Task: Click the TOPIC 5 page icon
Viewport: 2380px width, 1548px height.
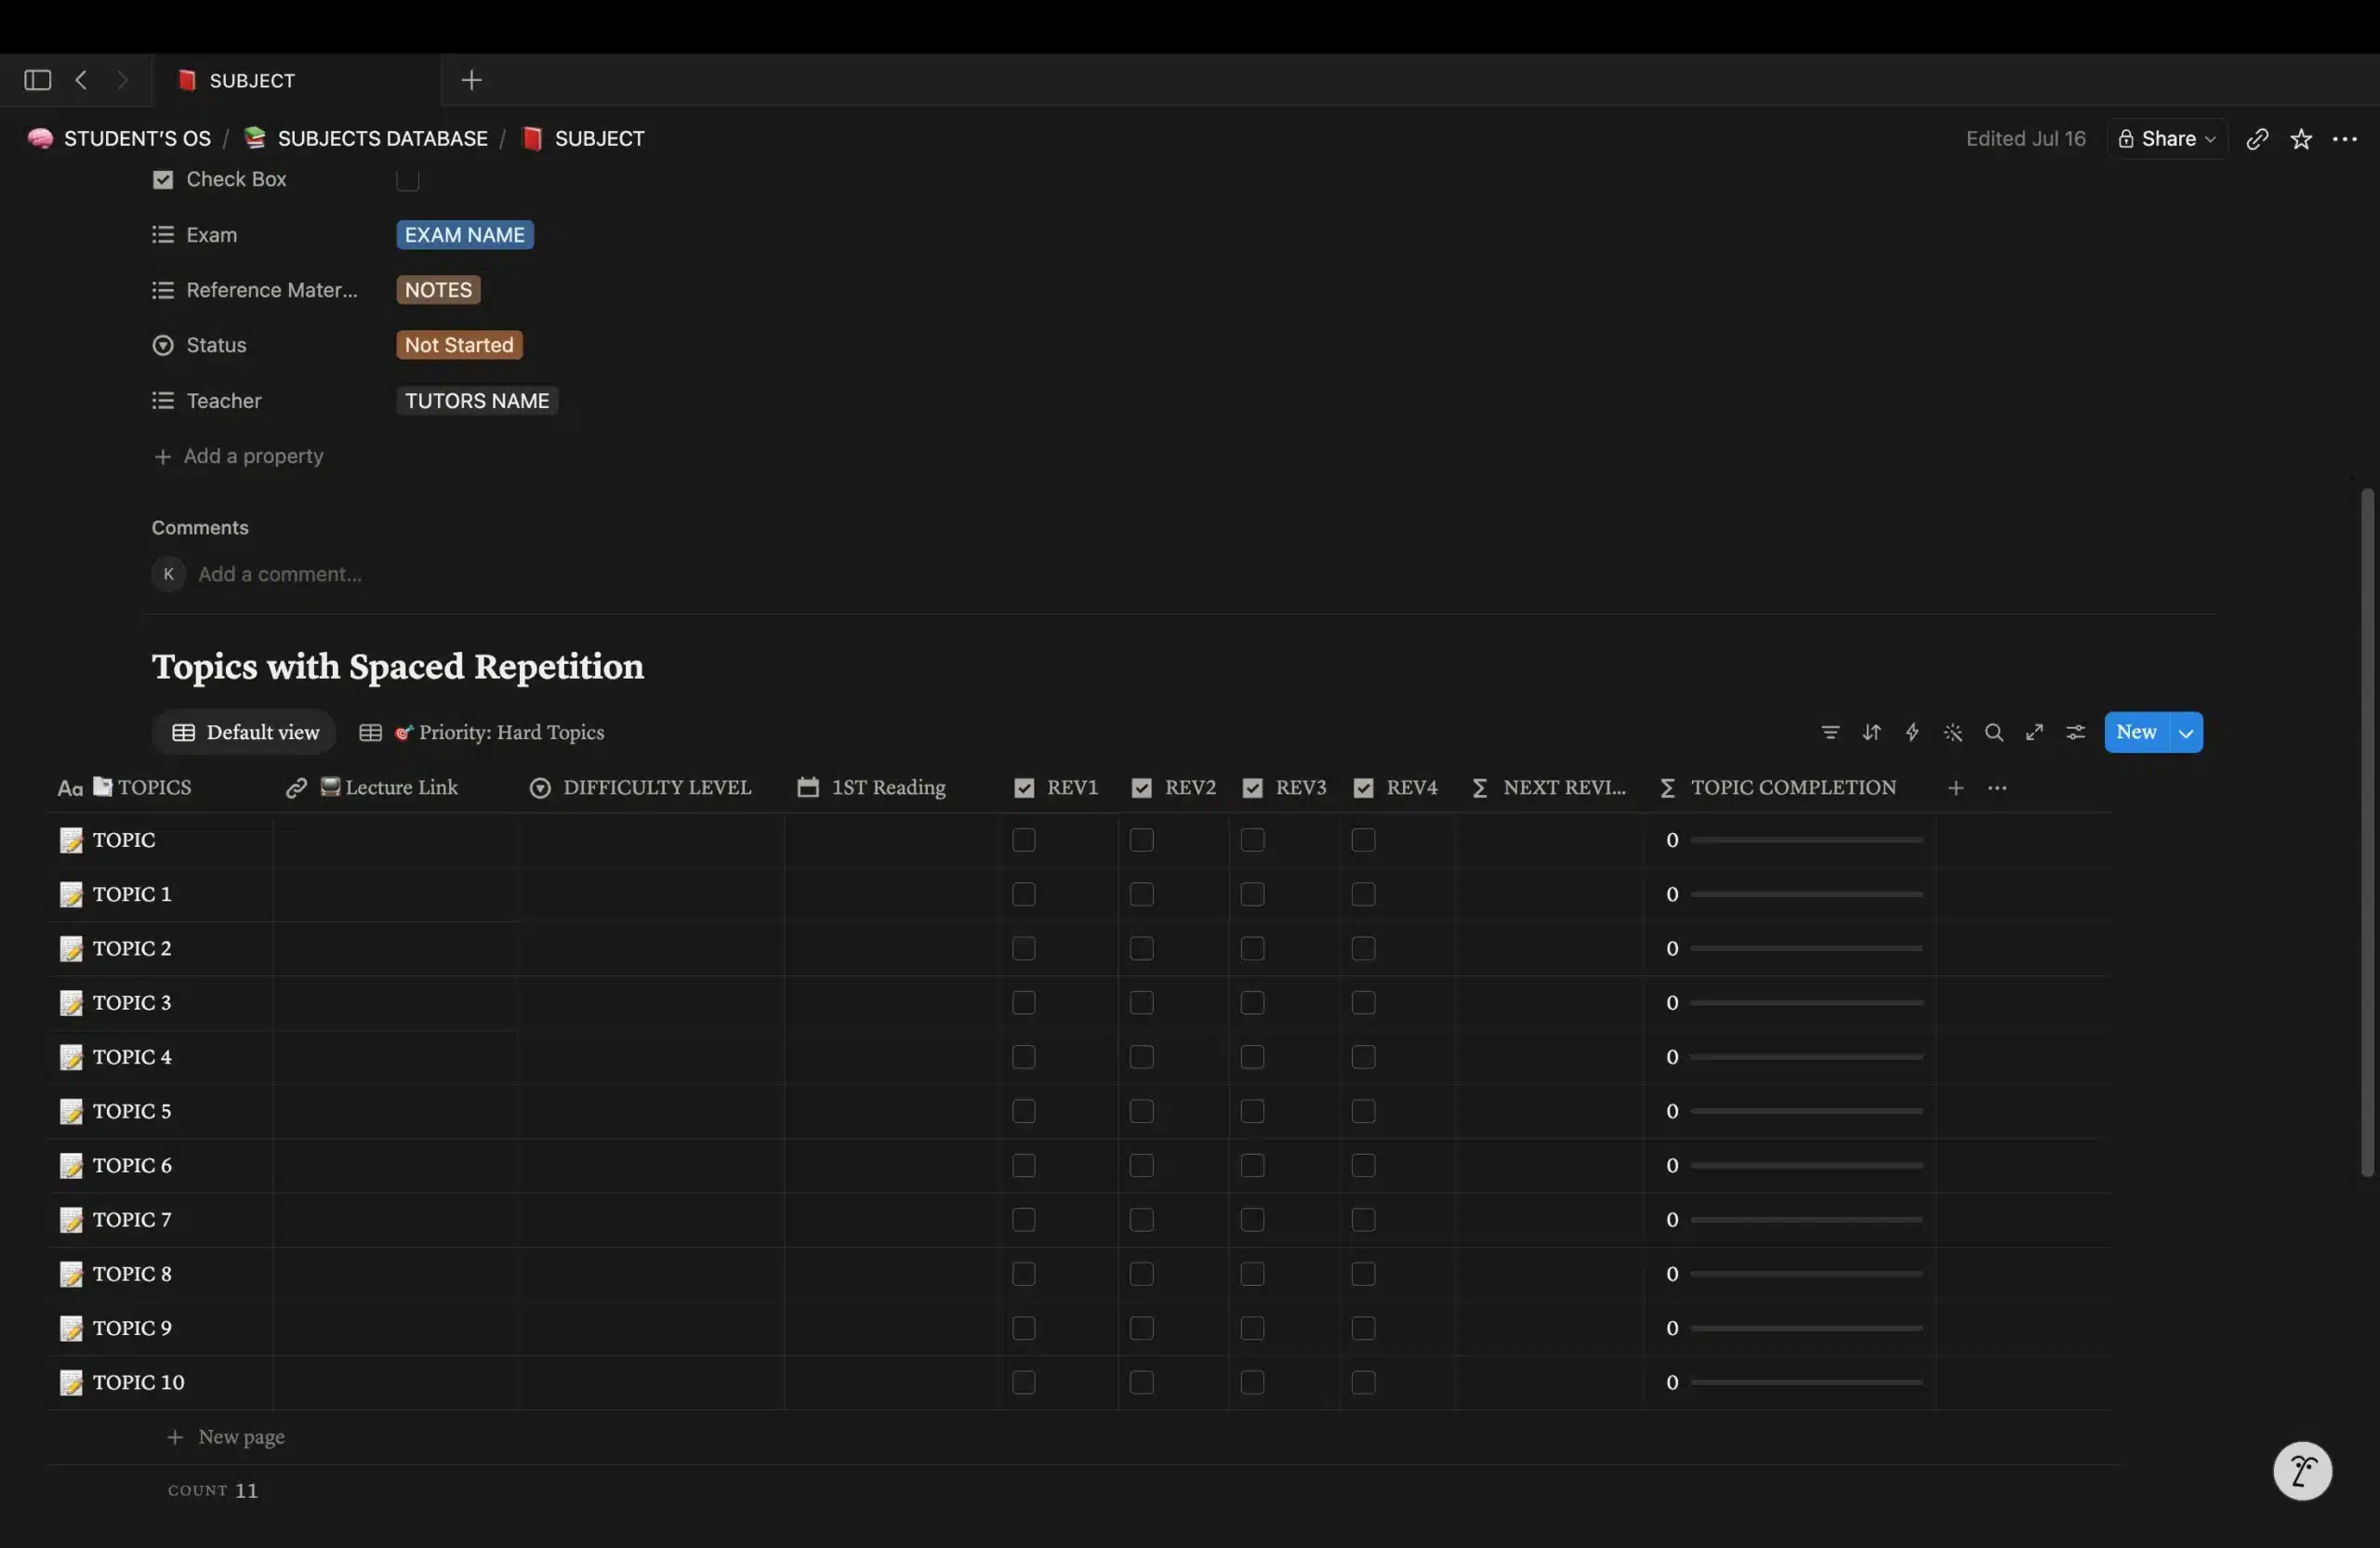Action: [71, 1111]
